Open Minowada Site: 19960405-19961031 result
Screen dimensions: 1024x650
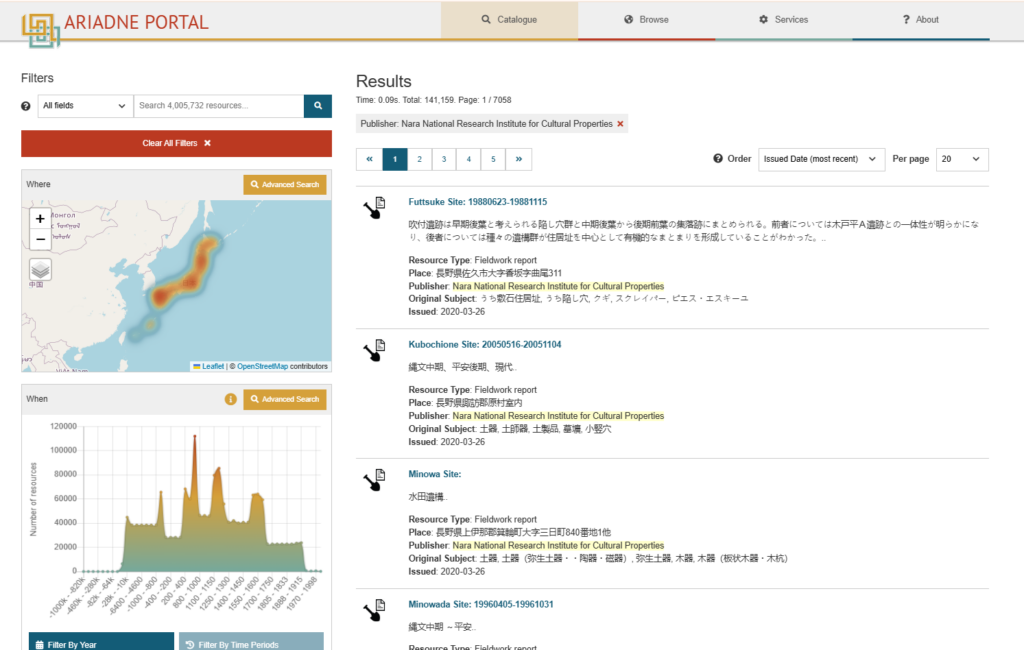[x=481, y=604]
